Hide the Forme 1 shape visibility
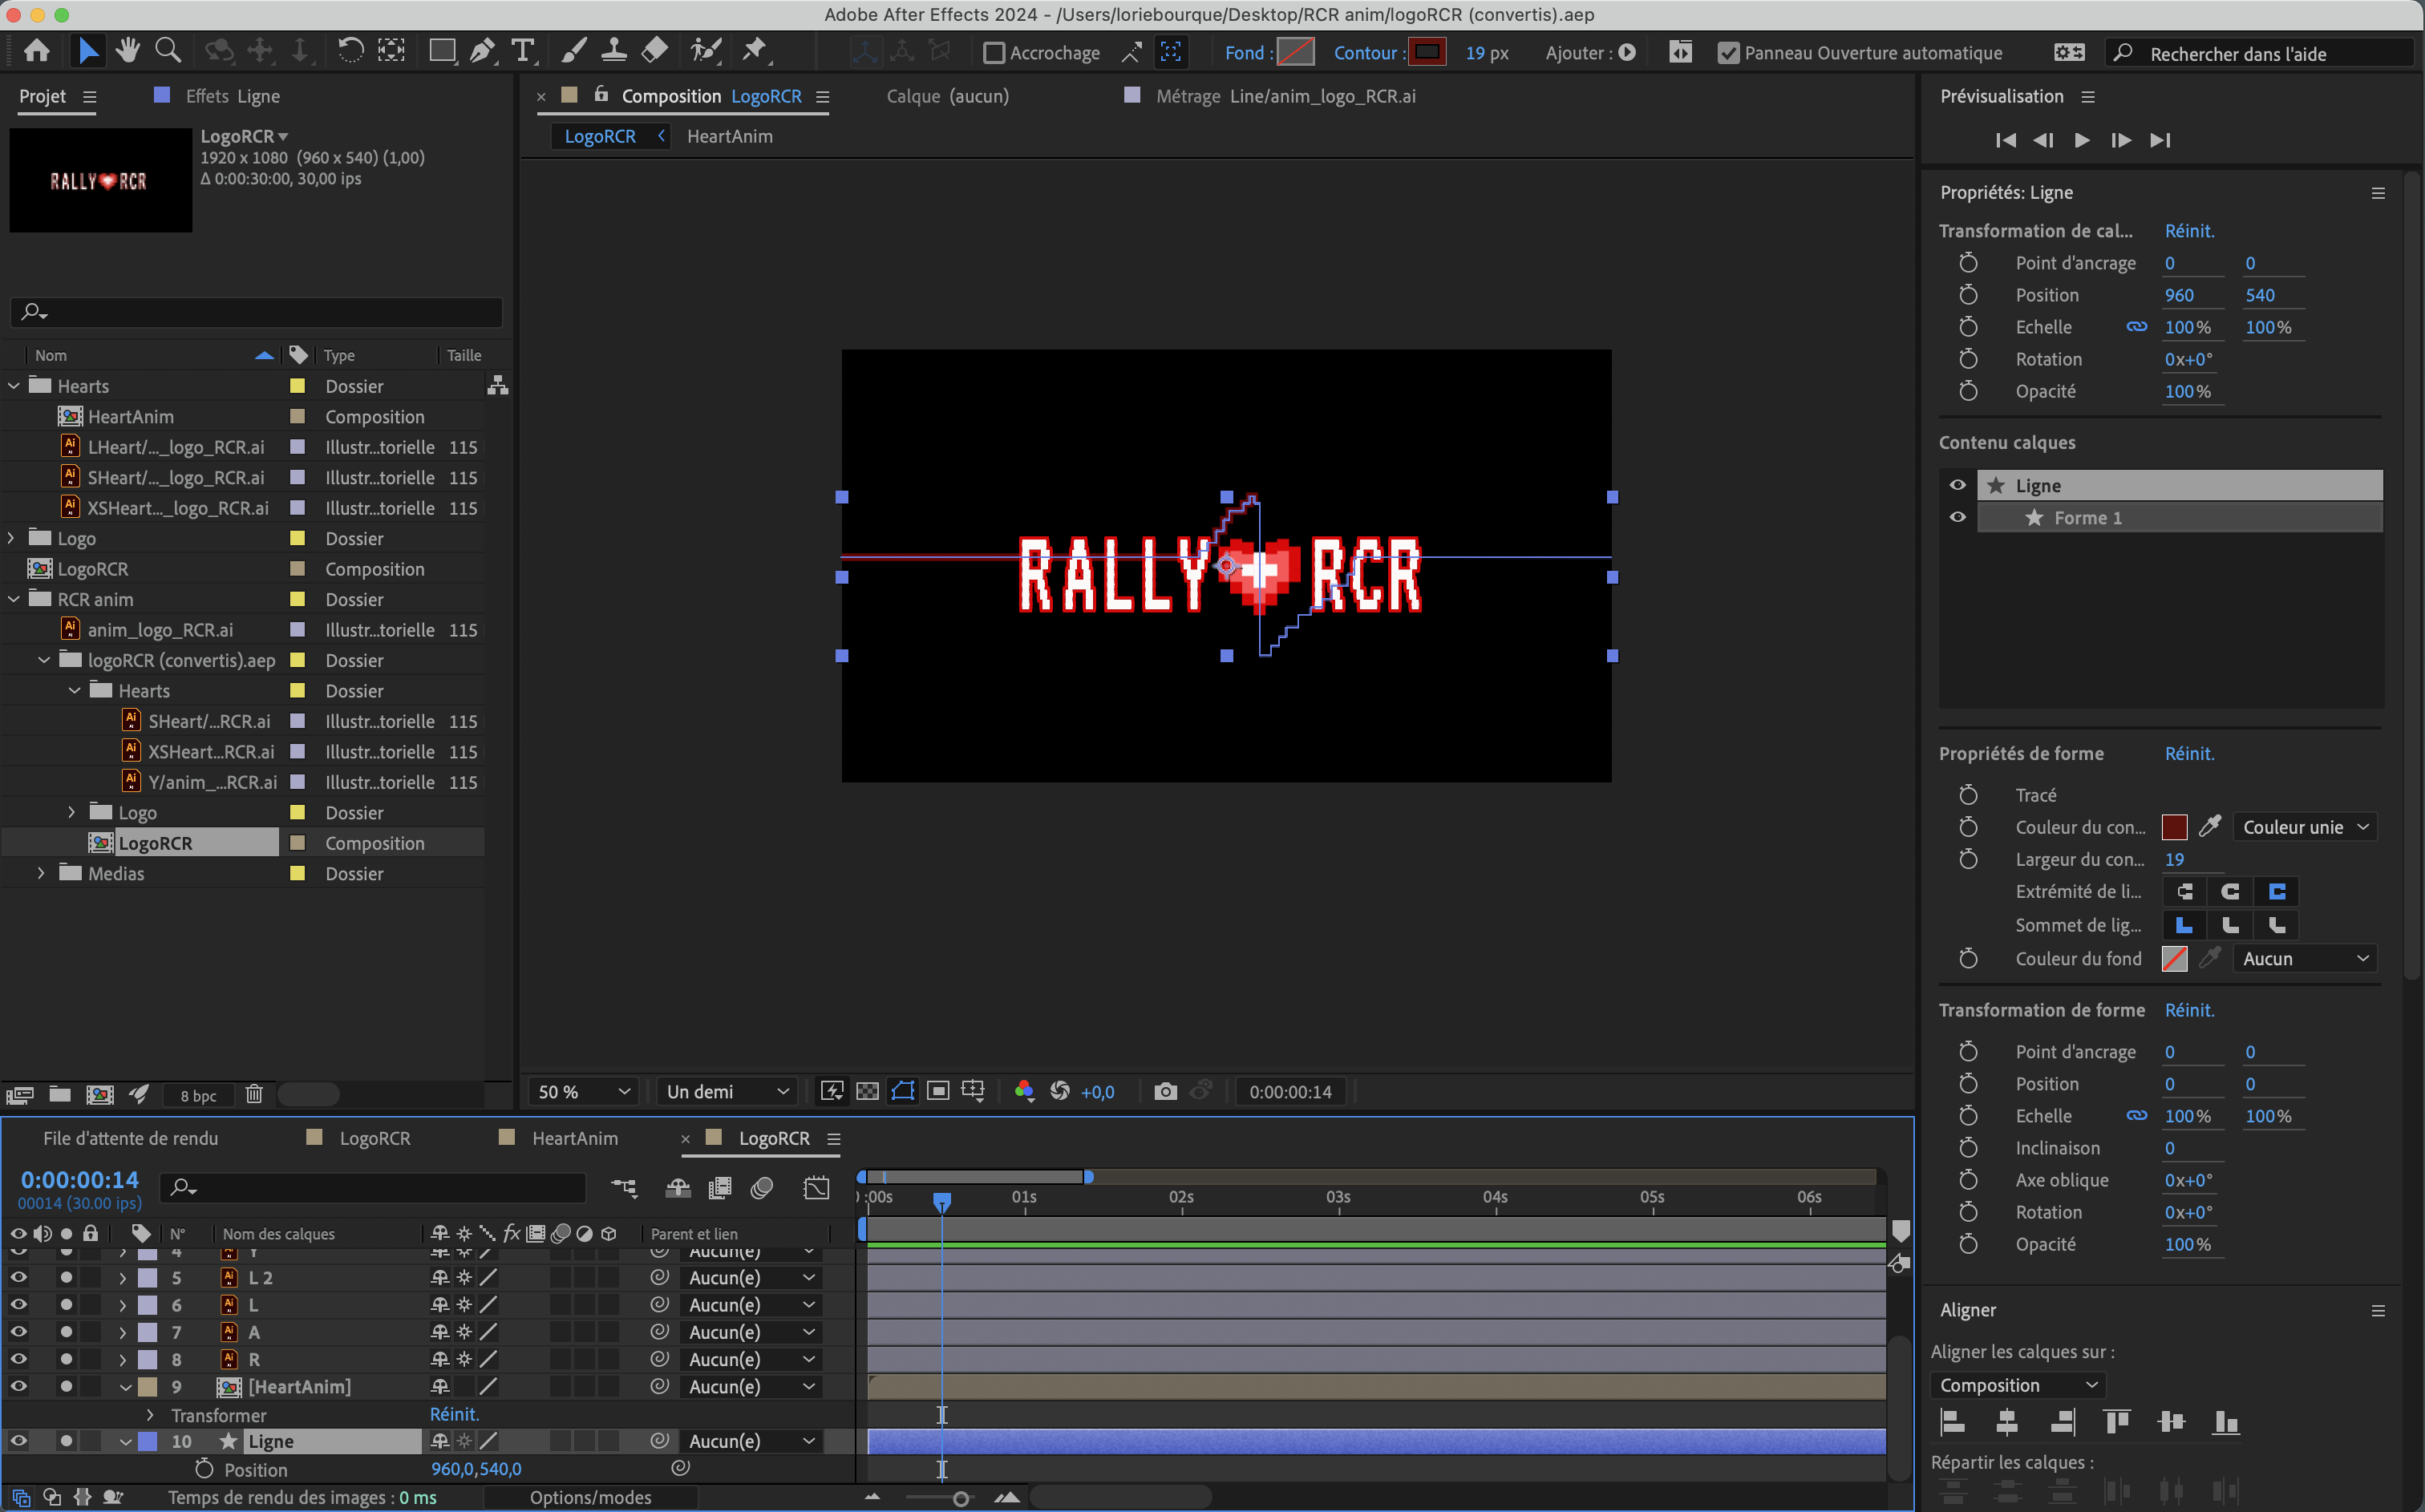The width and height of the screenshot is (2425, 1512). coord(1957,517)
